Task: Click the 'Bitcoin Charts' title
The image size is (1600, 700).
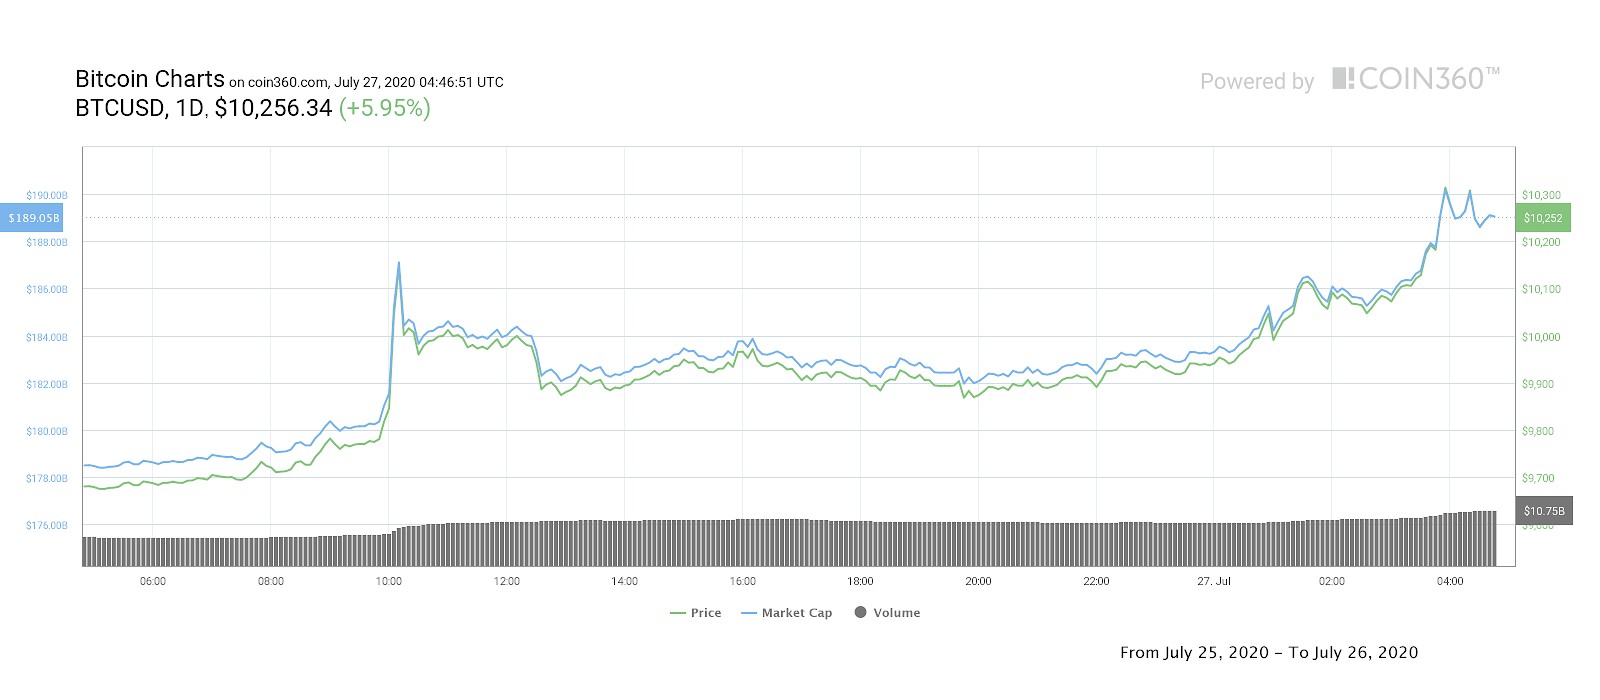Action: point(150,79)
